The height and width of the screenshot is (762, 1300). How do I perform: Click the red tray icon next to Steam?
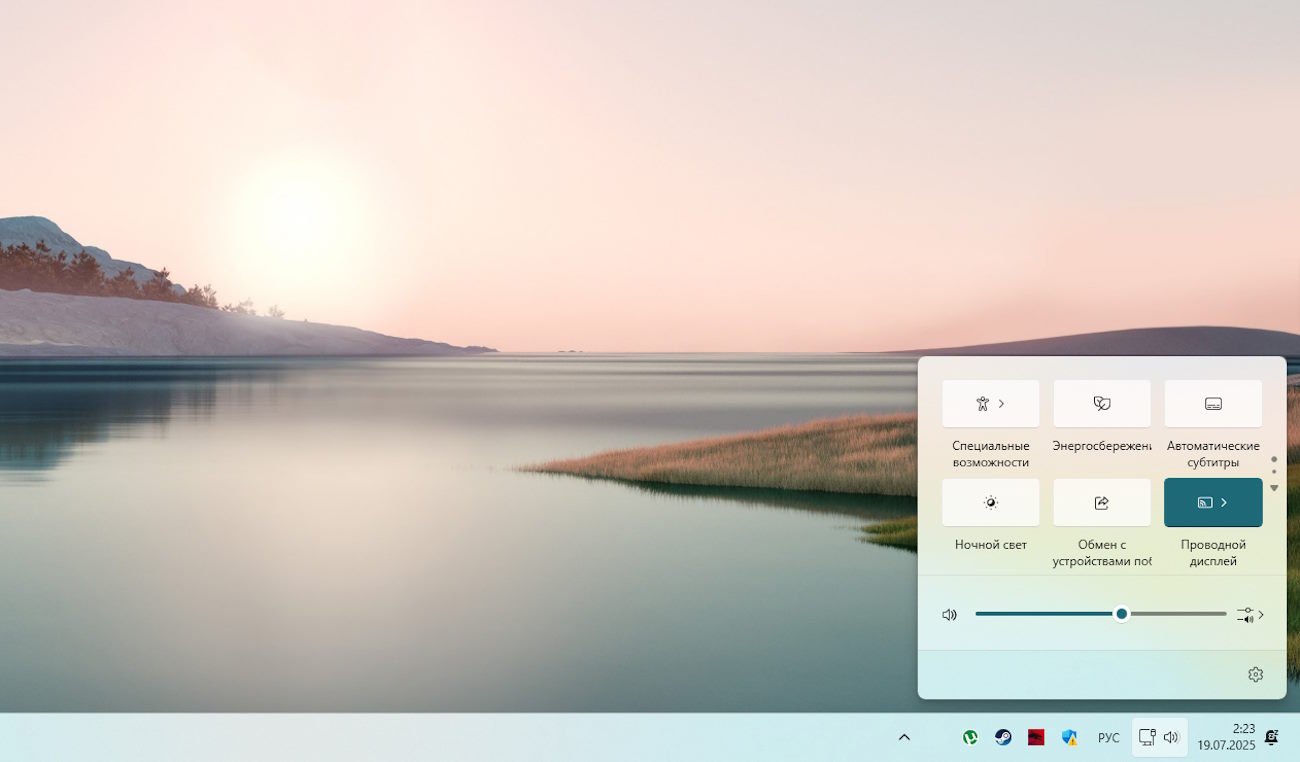pos(1036,738)
